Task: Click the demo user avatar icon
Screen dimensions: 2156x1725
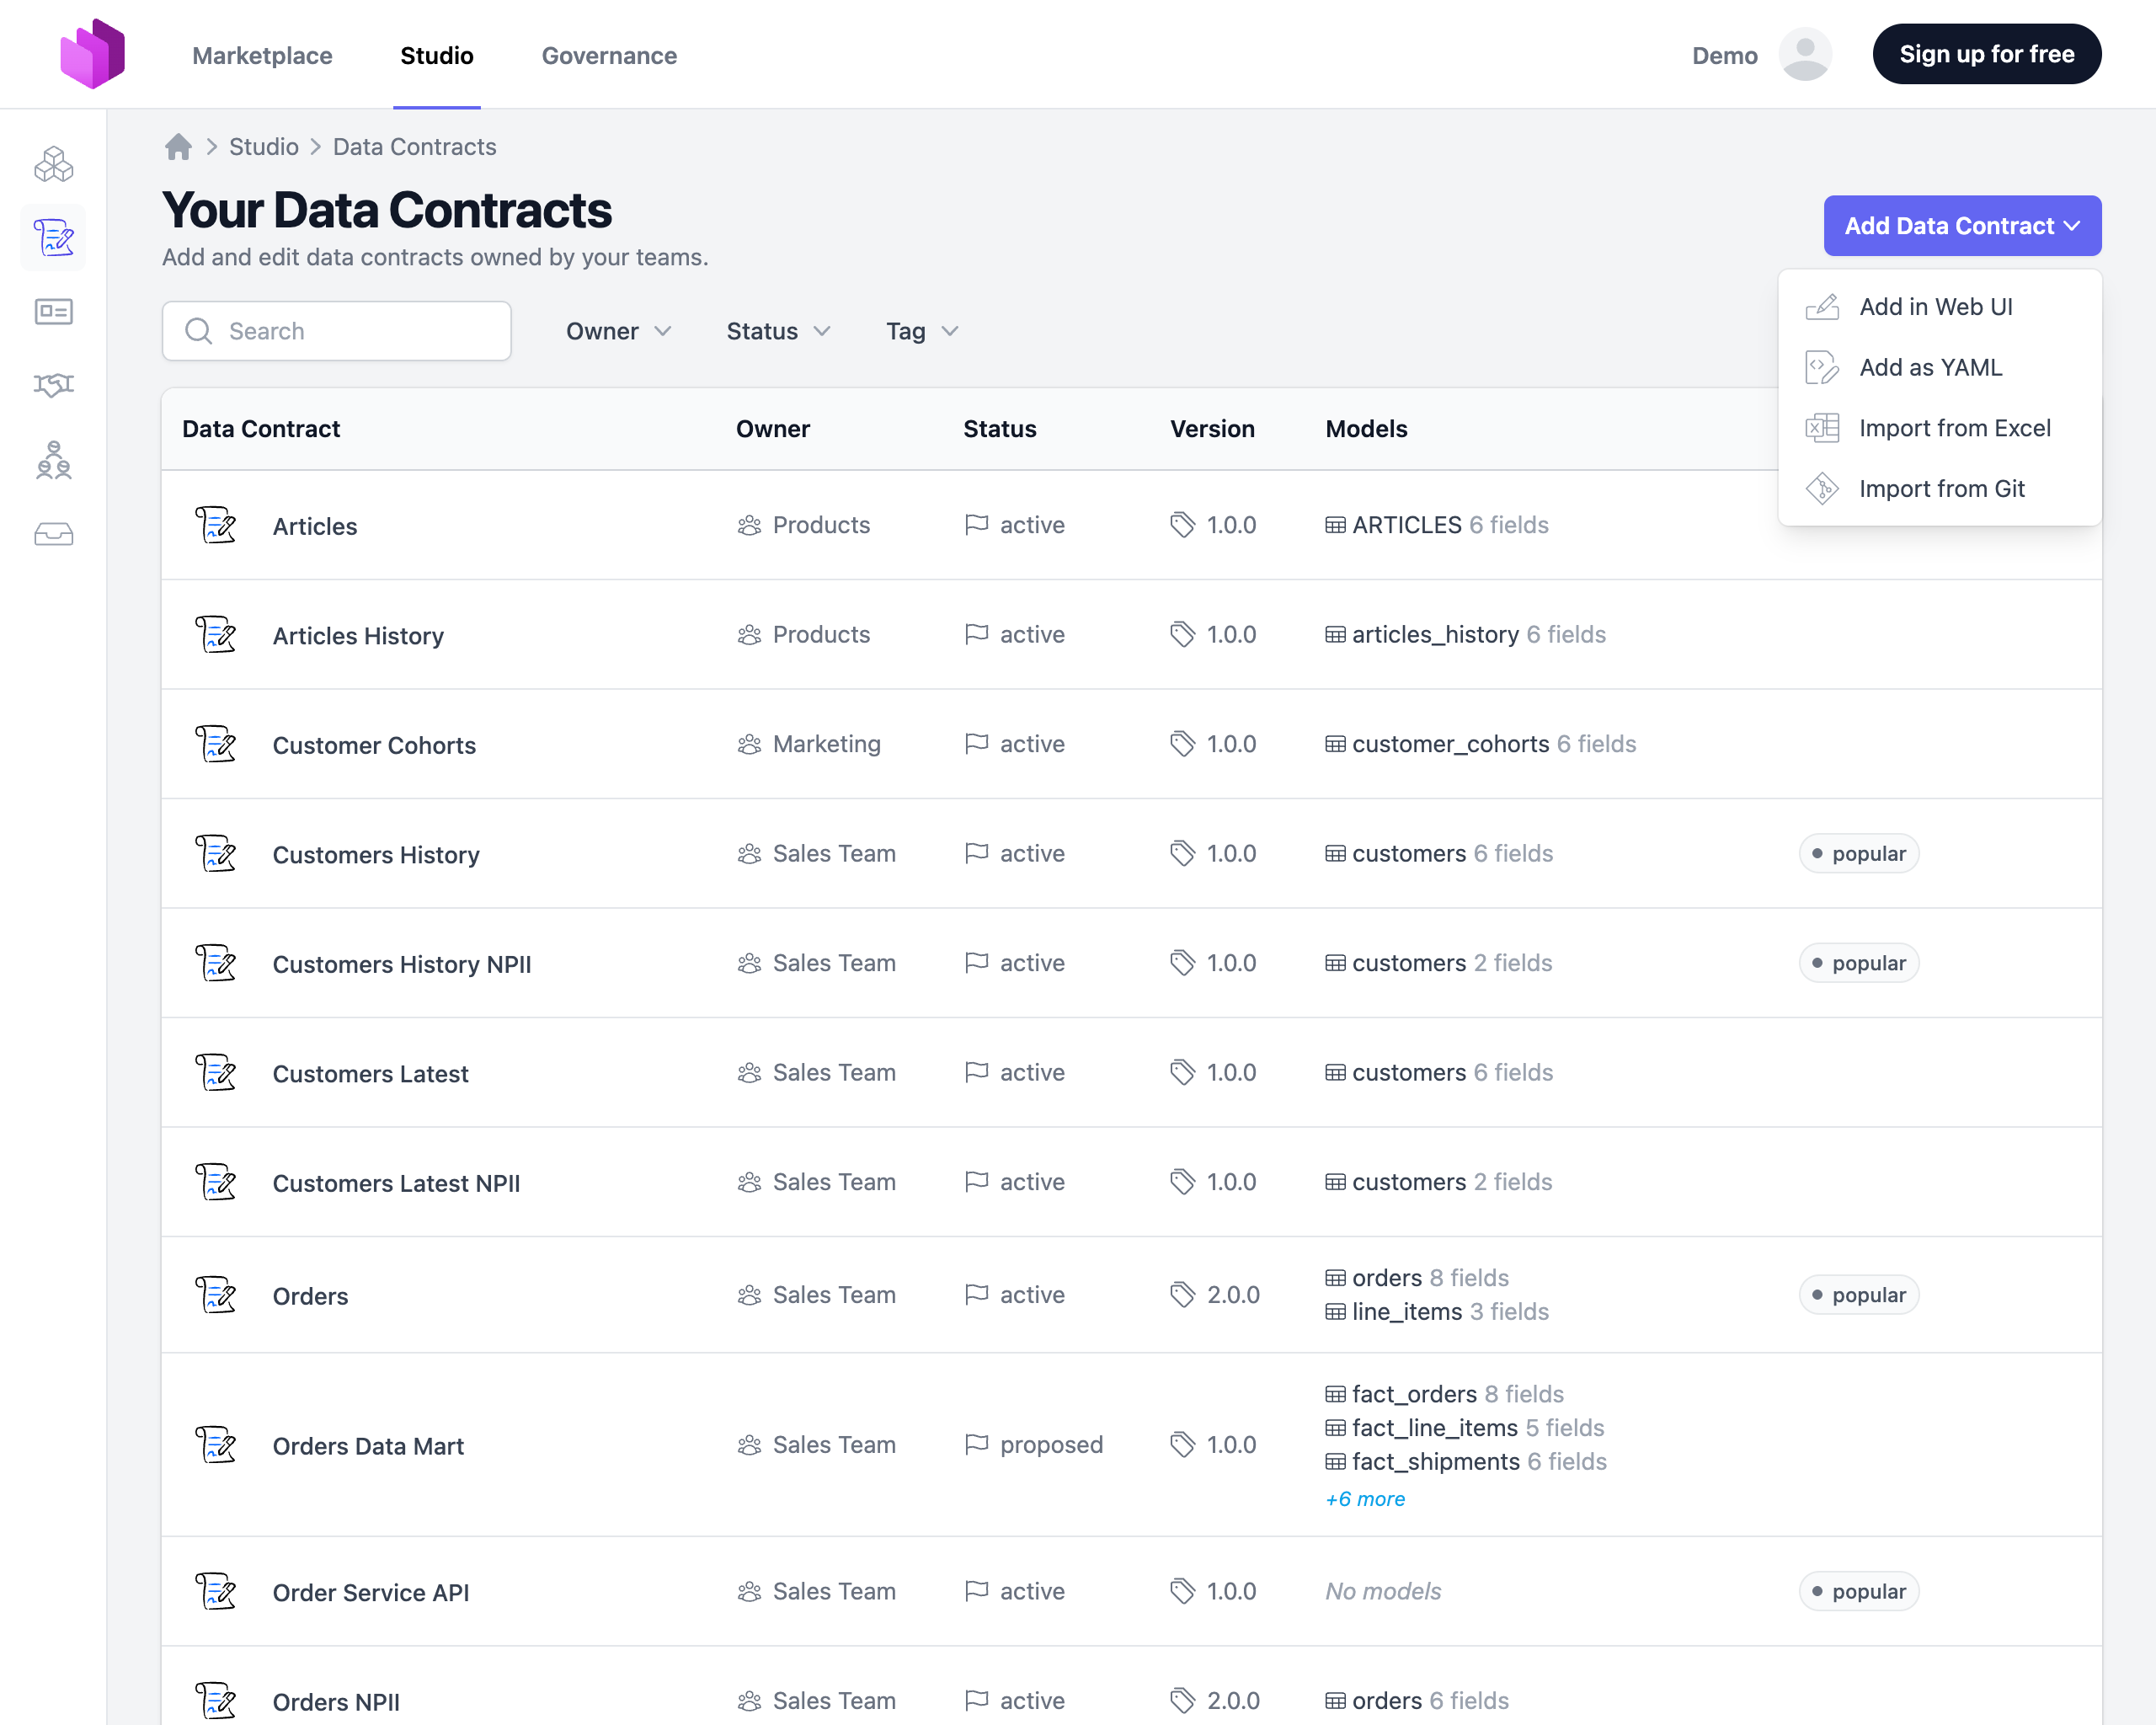Action: point(1804,55)
